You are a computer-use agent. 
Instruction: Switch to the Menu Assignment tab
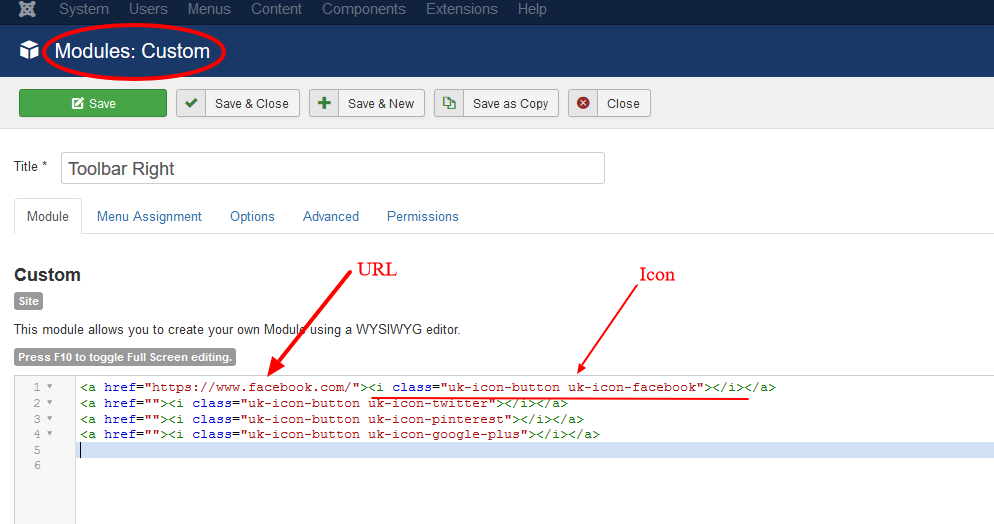coord(149,216)
